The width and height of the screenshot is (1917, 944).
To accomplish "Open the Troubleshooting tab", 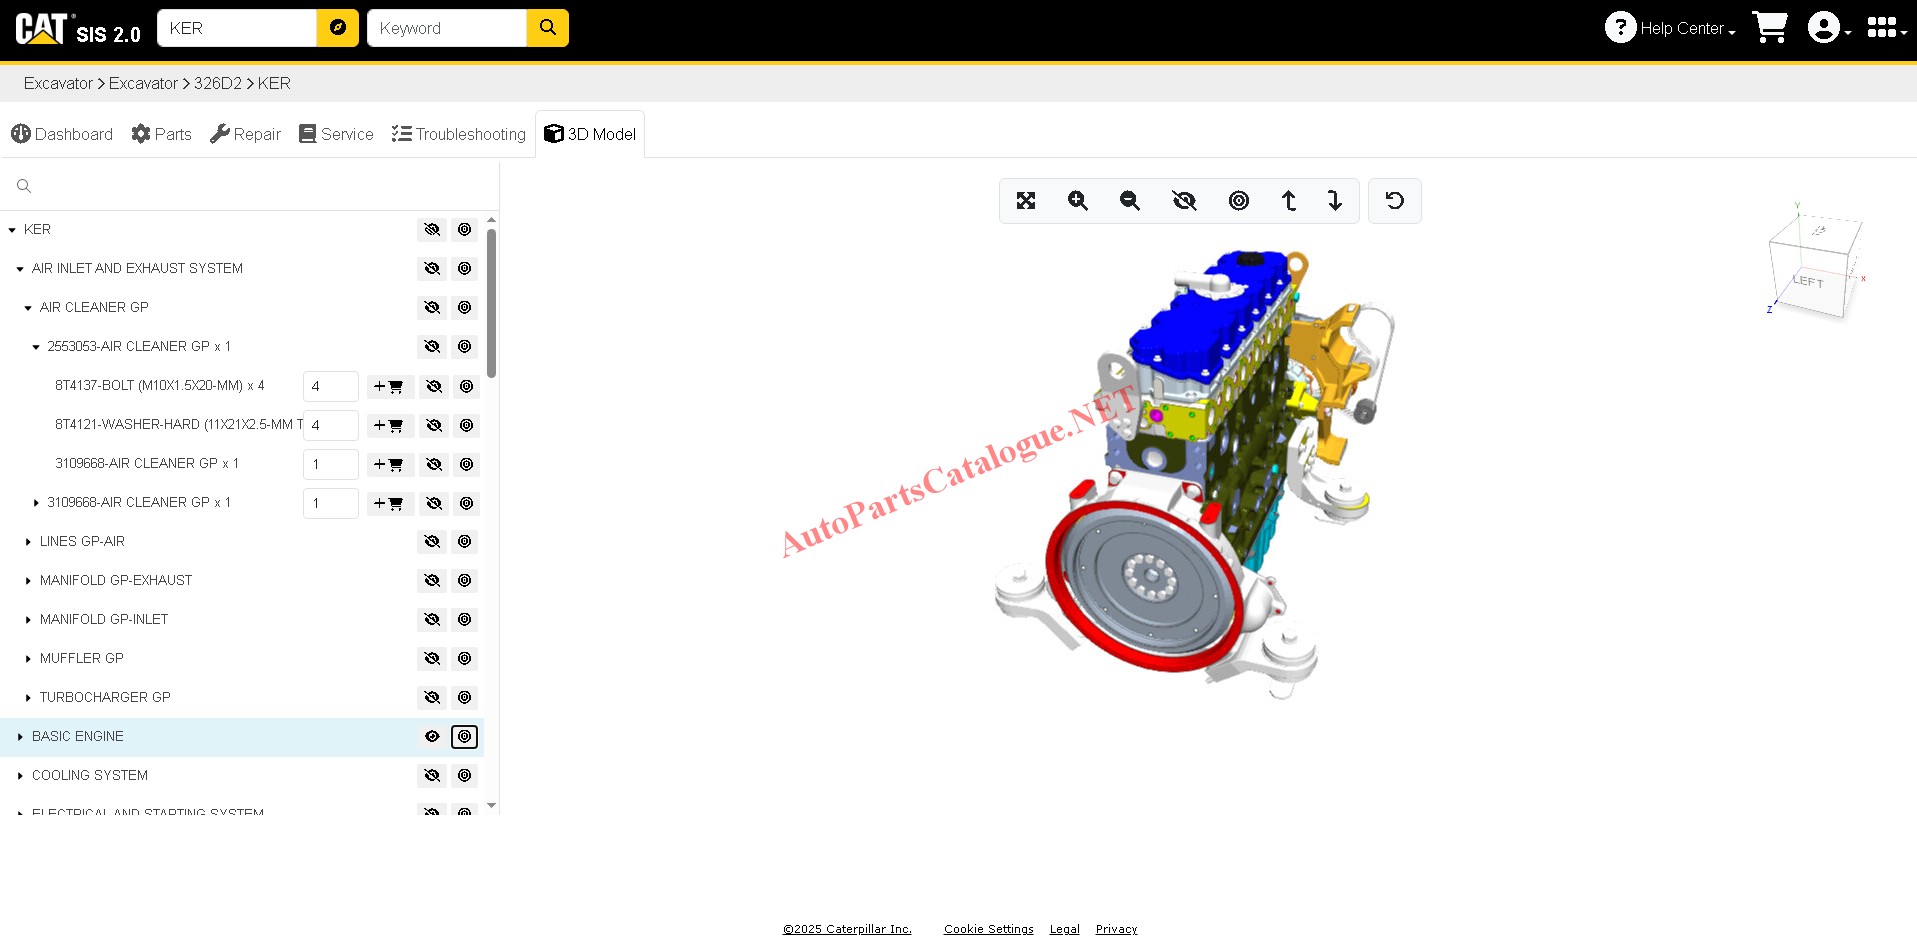I will pyautogui.click(x=458, y=134).
